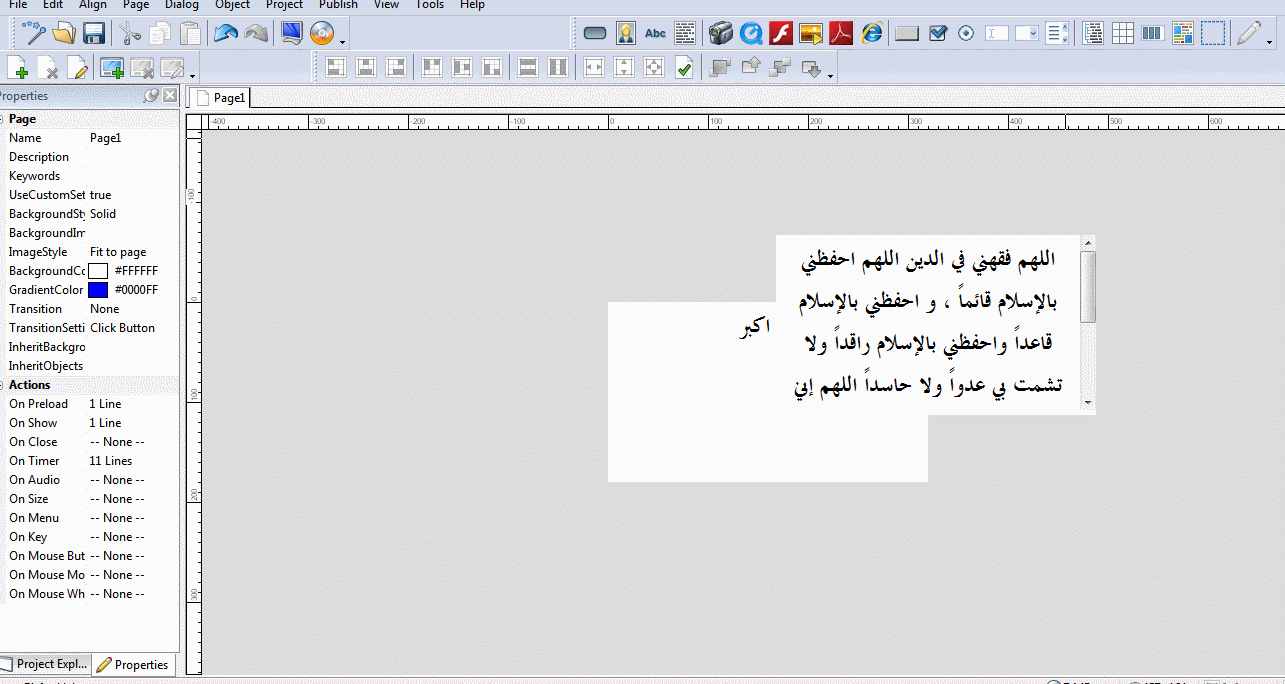Add a Label object with the Abc icon
The width and height of the screenshot is (1285, 684).
(655, 33)
